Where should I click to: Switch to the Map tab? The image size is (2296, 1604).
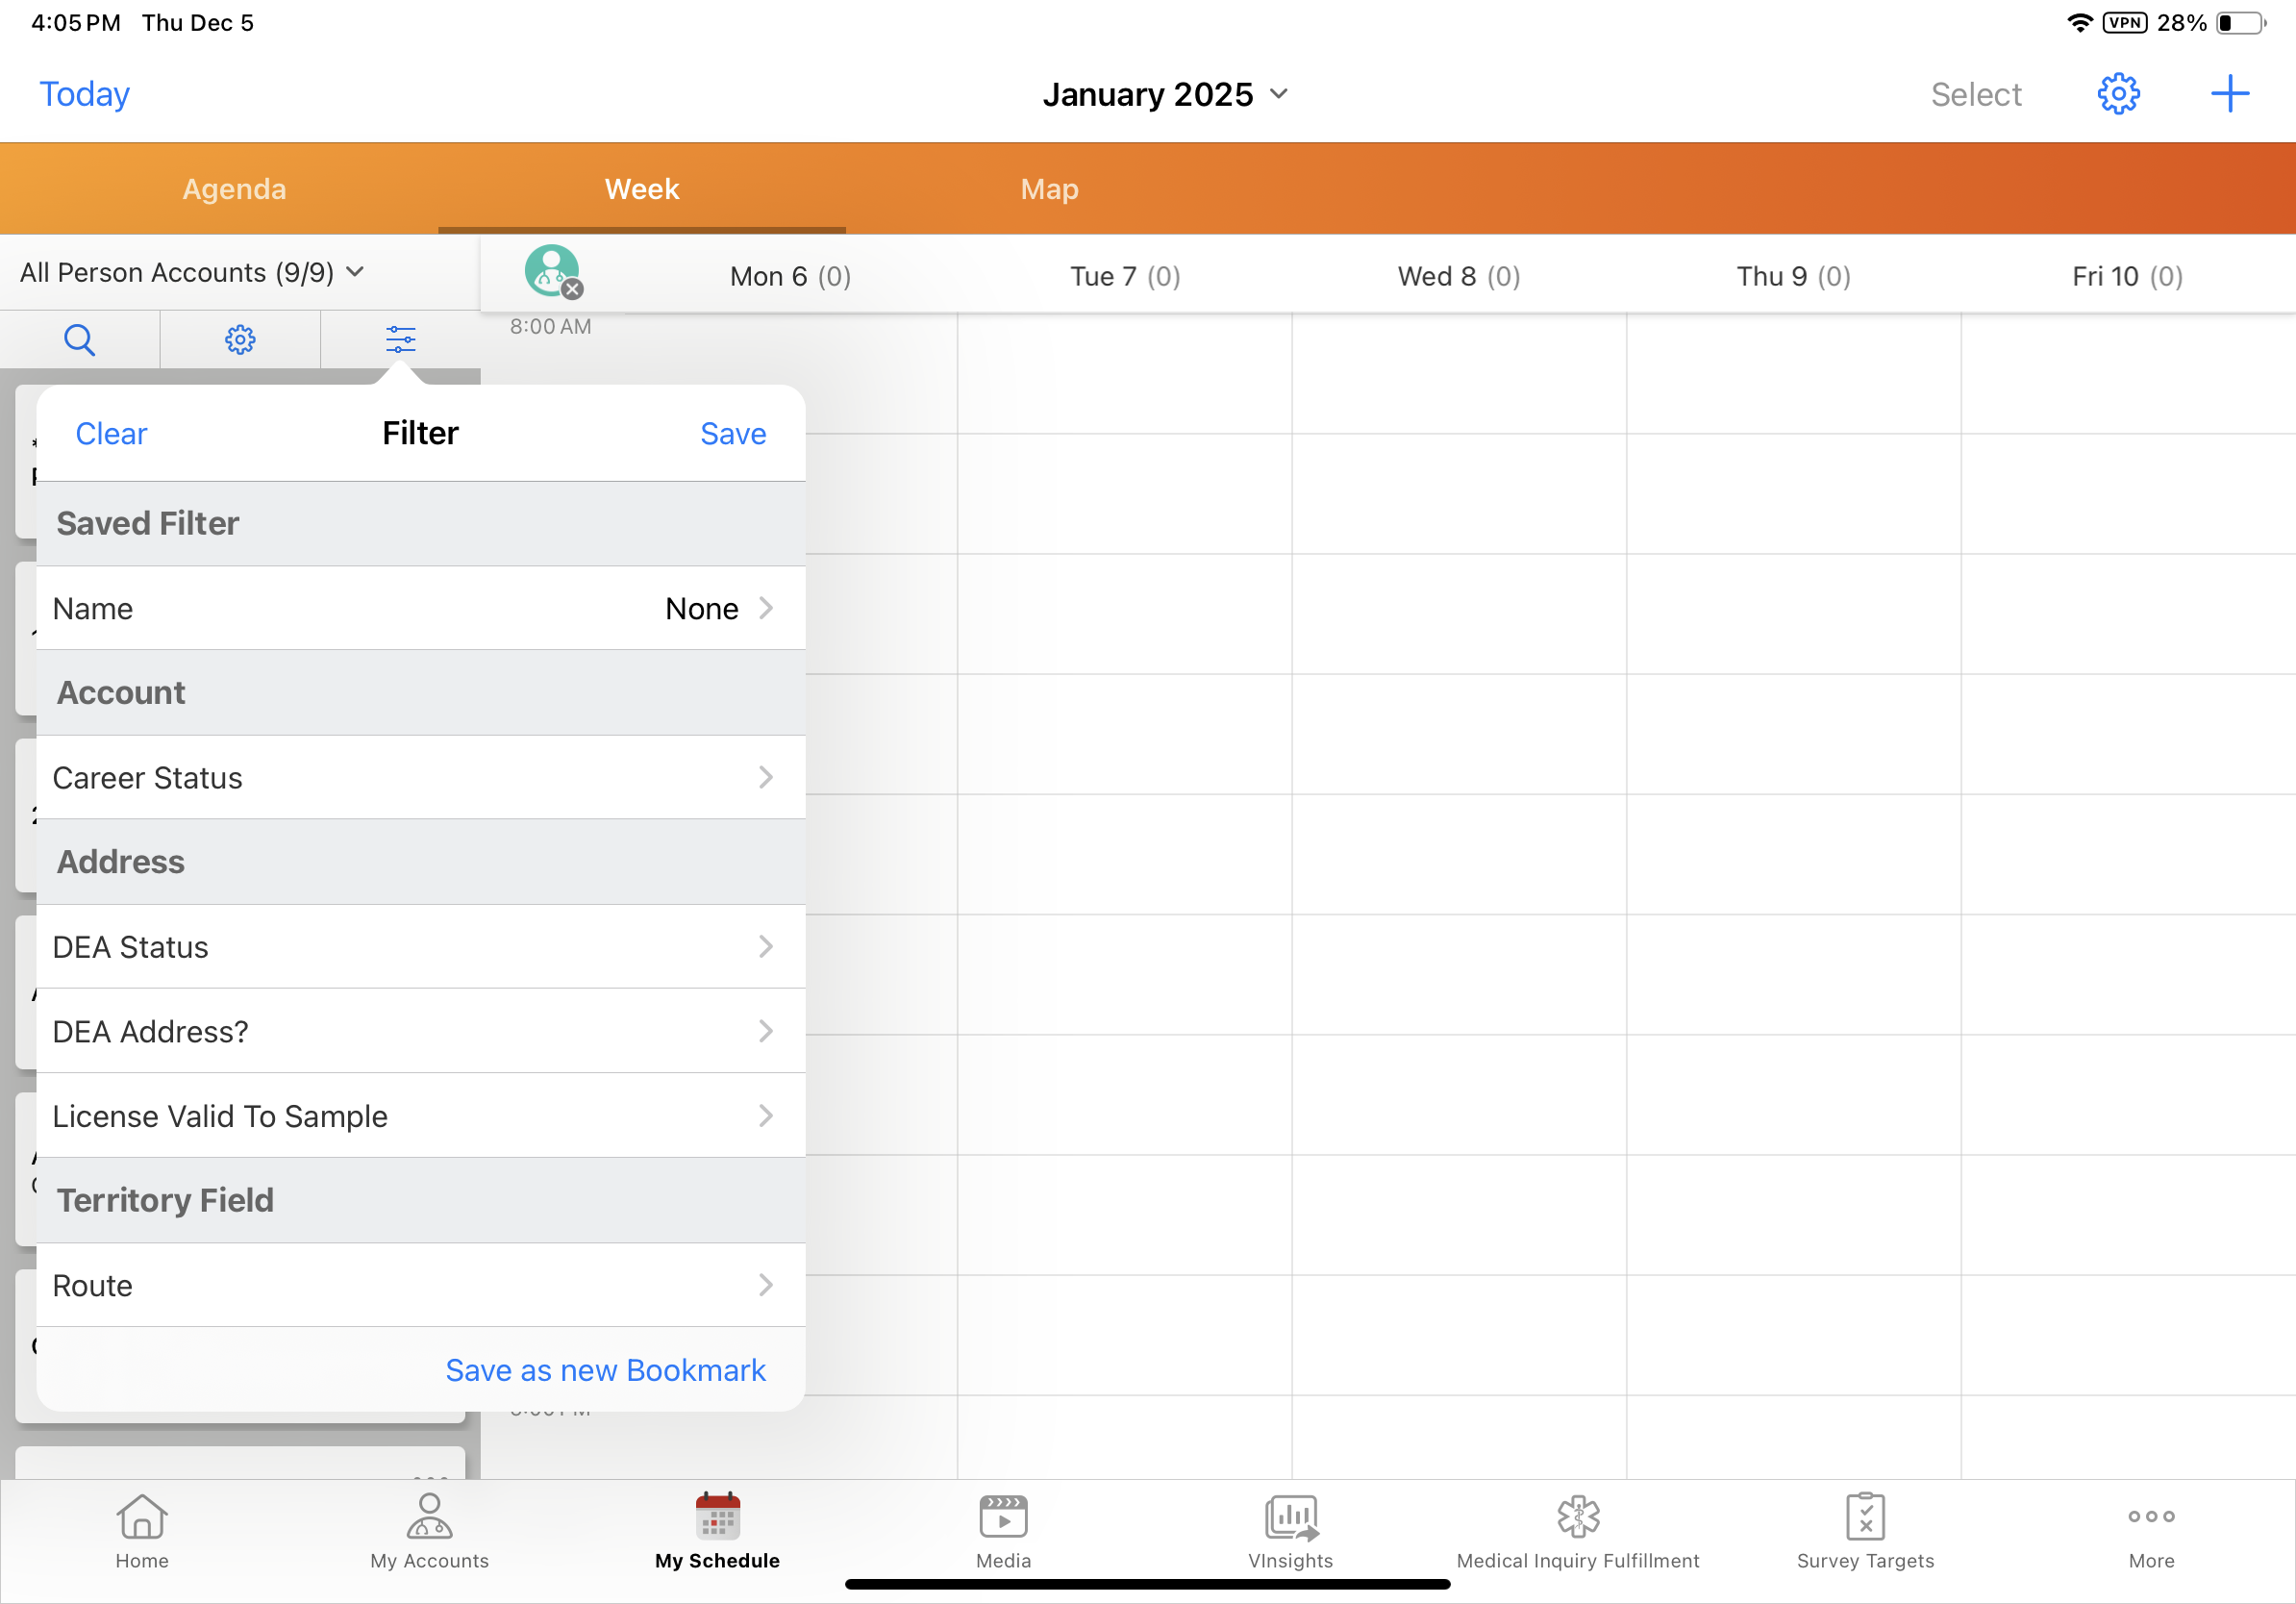coord(1049,189)
